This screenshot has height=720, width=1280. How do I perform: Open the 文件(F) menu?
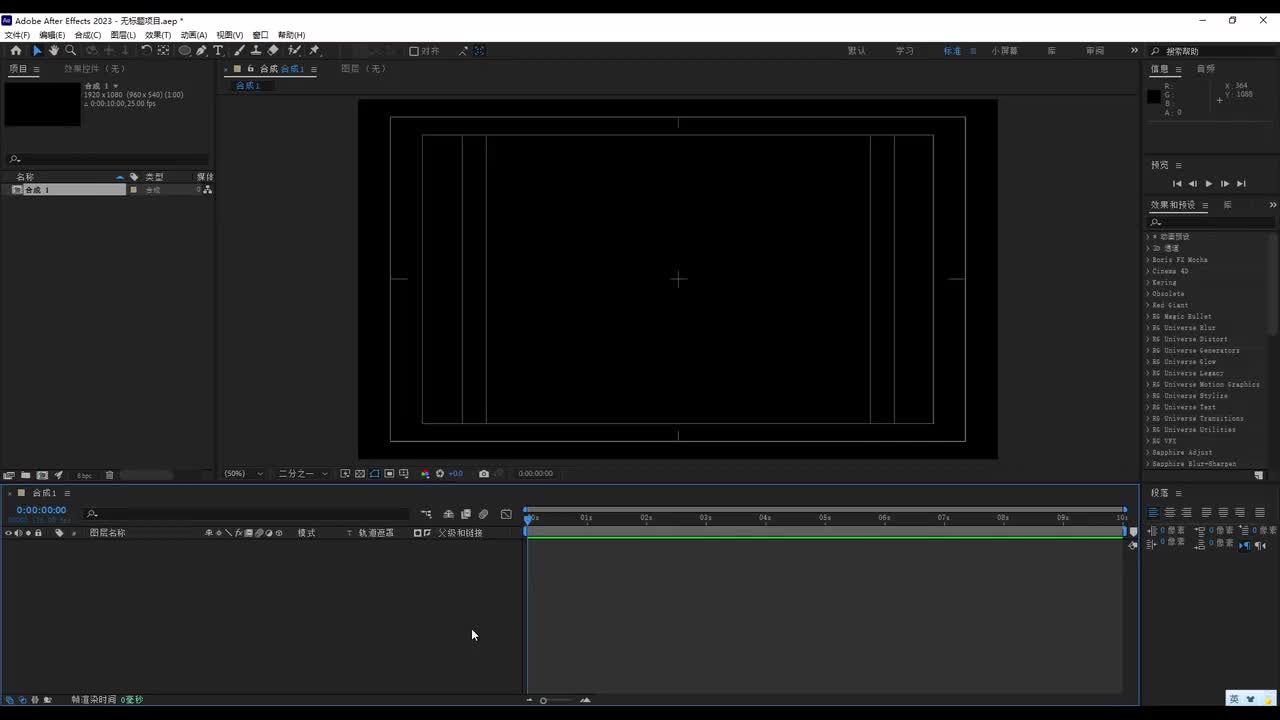(x=17, y=35)
